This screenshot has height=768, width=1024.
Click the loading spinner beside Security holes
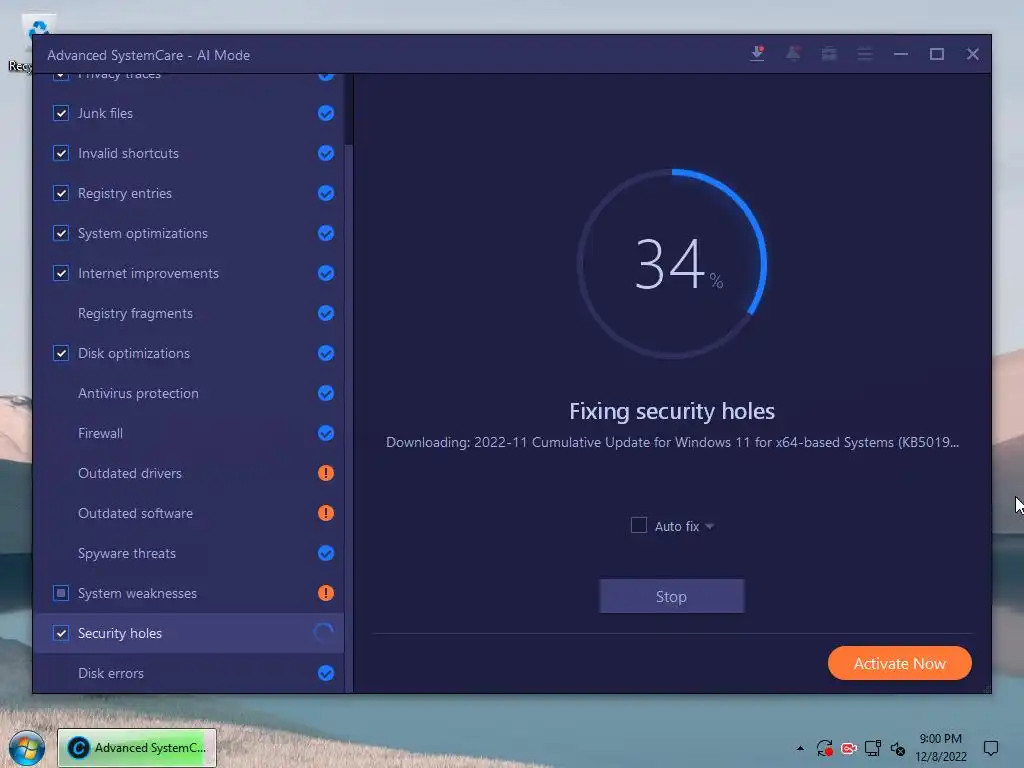click(324, 633)
